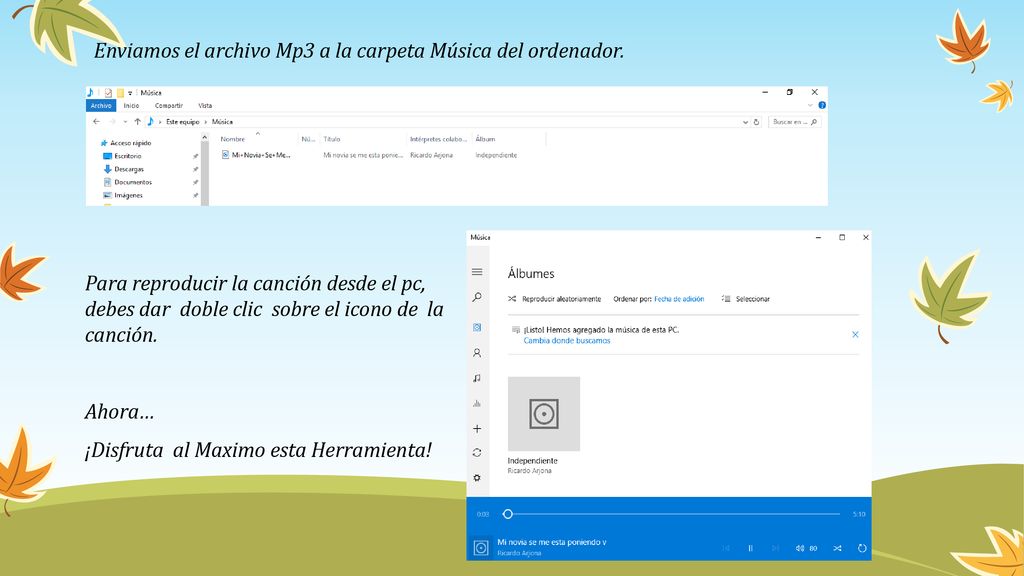Switch to the Vista ribbon tab

205,106
